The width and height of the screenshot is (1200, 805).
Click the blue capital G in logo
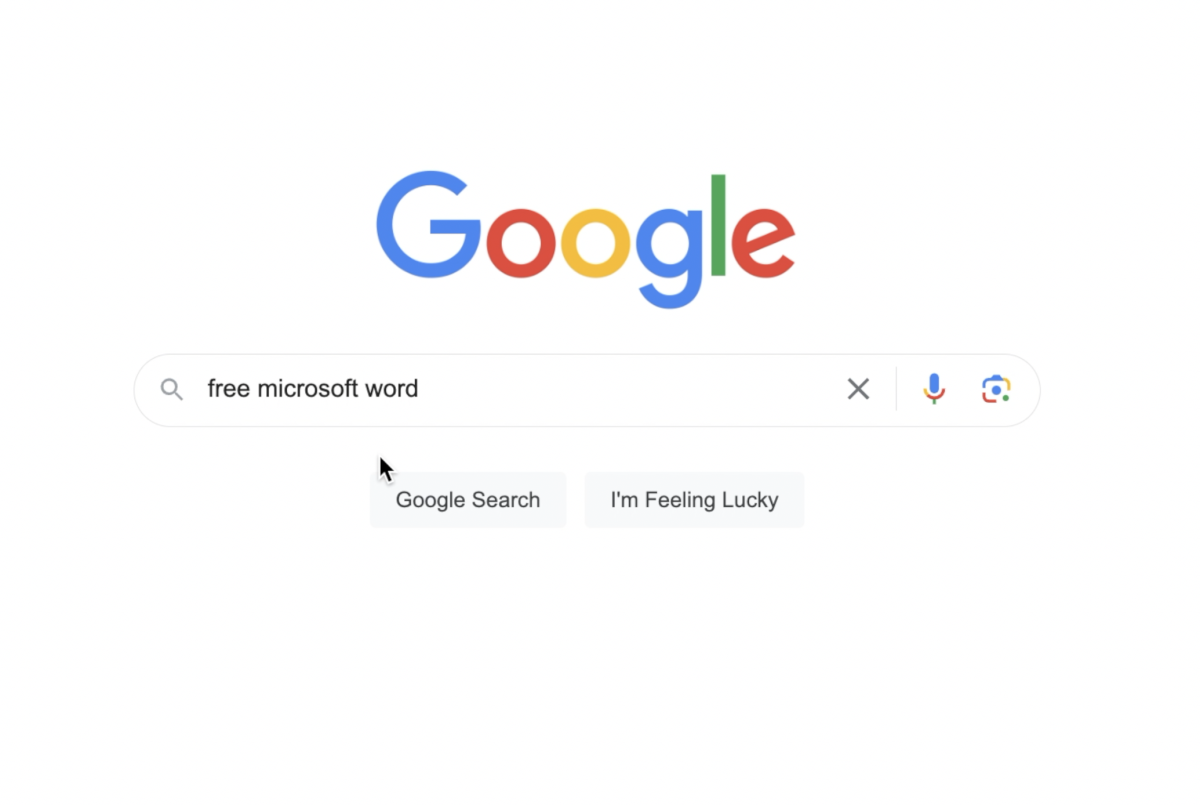coord(429,225)
